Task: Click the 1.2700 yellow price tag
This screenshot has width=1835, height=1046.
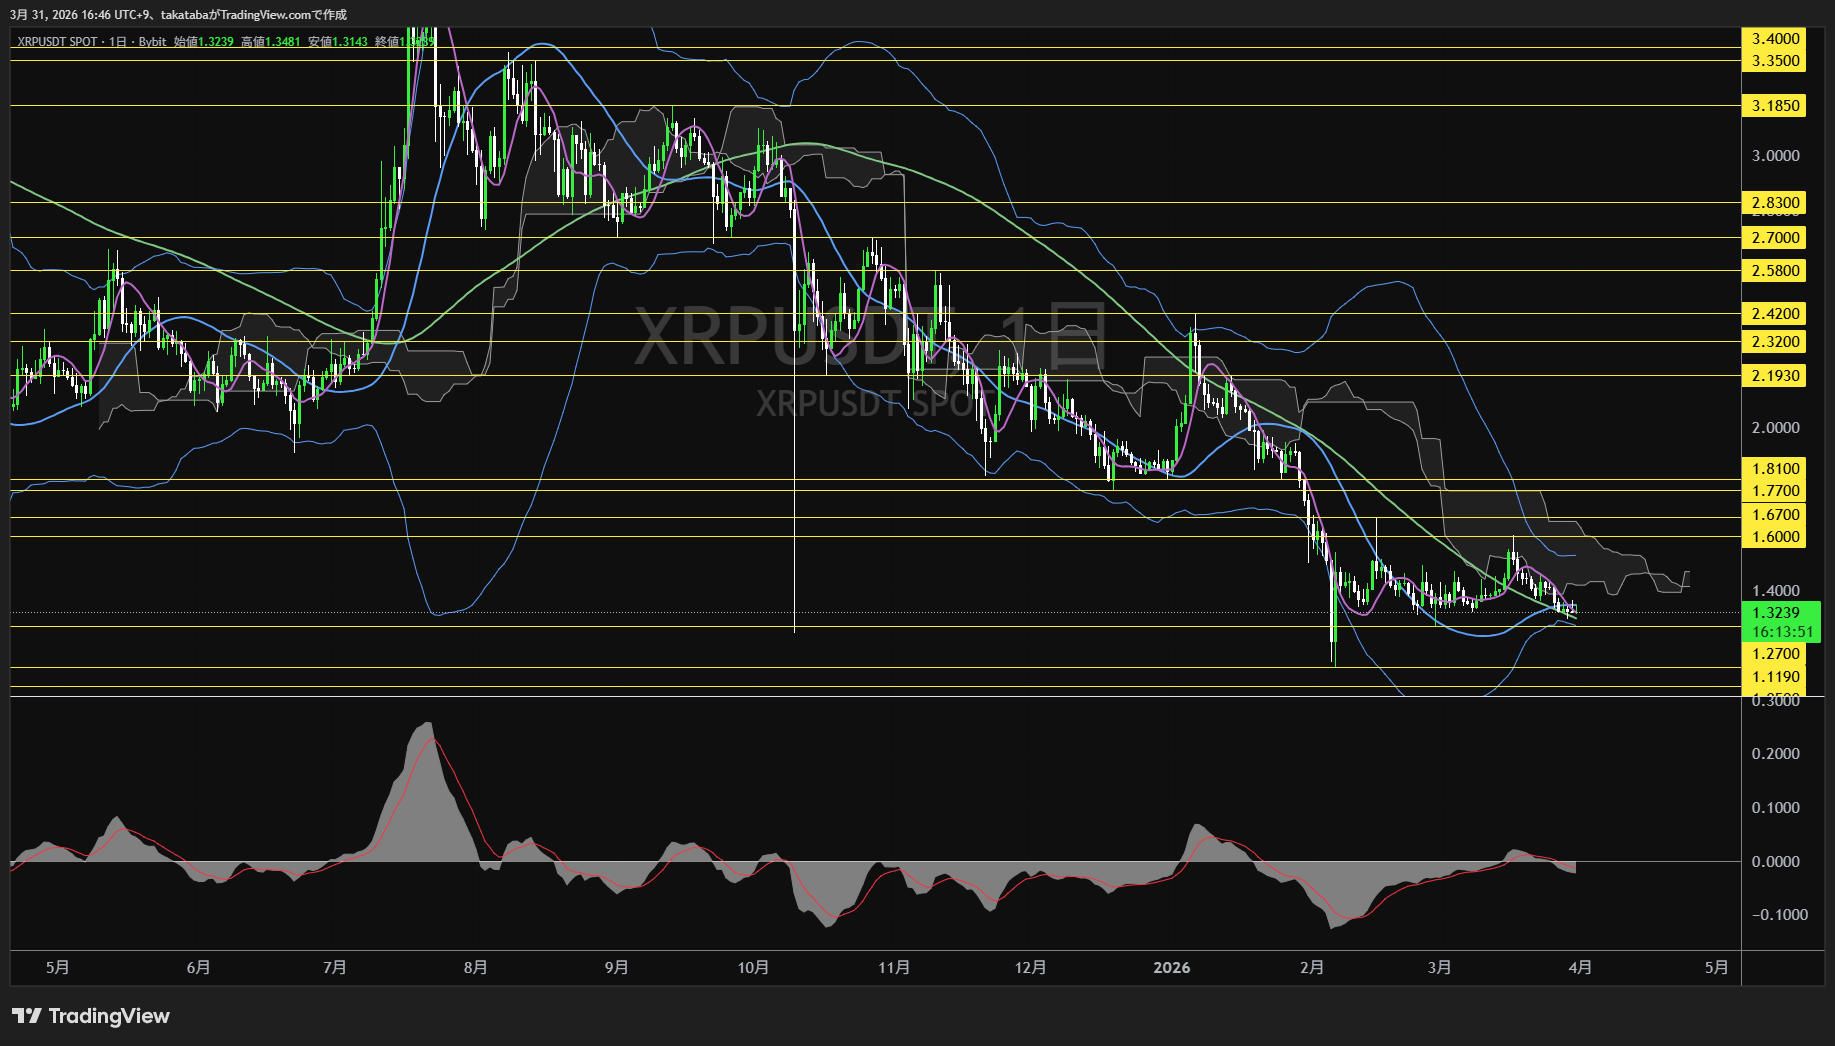Action: click(1775, 654)
